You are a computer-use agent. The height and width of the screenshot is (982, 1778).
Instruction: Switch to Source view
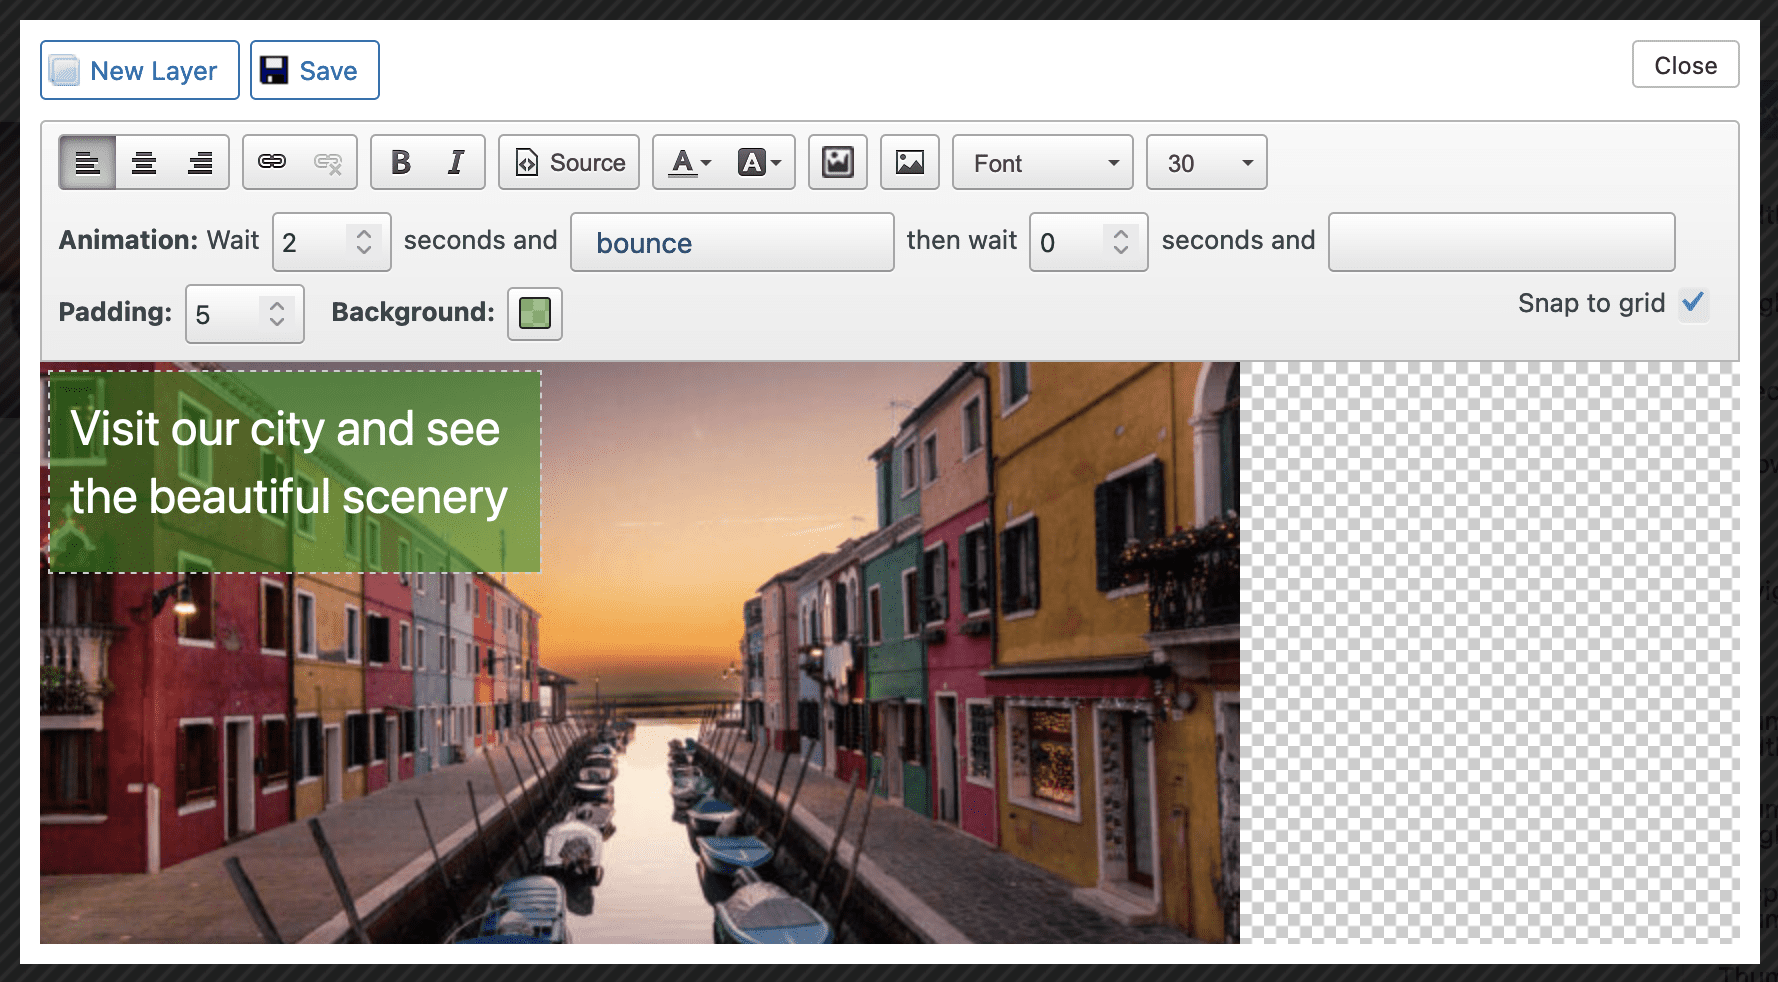click(x=569, y=162)
